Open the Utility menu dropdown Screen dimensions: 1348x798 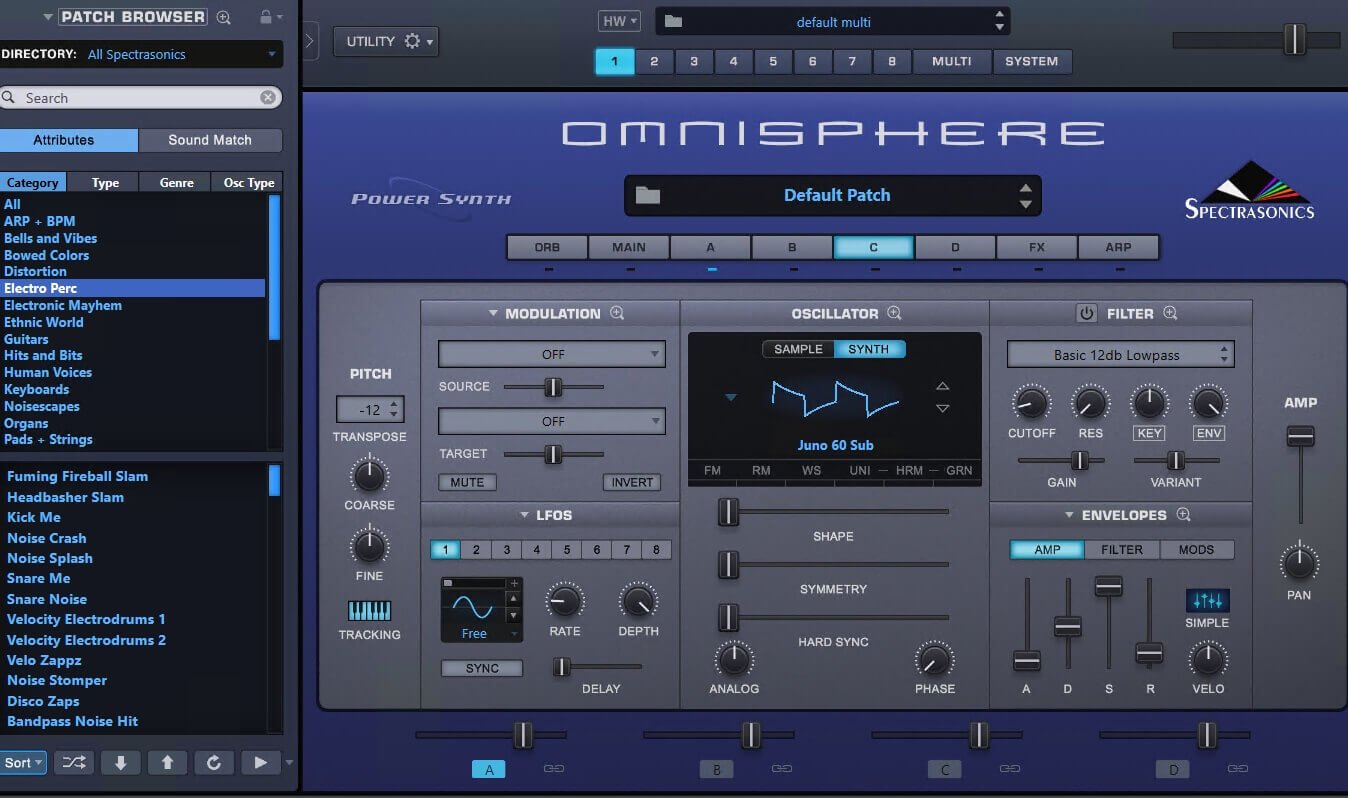[386, 41]
